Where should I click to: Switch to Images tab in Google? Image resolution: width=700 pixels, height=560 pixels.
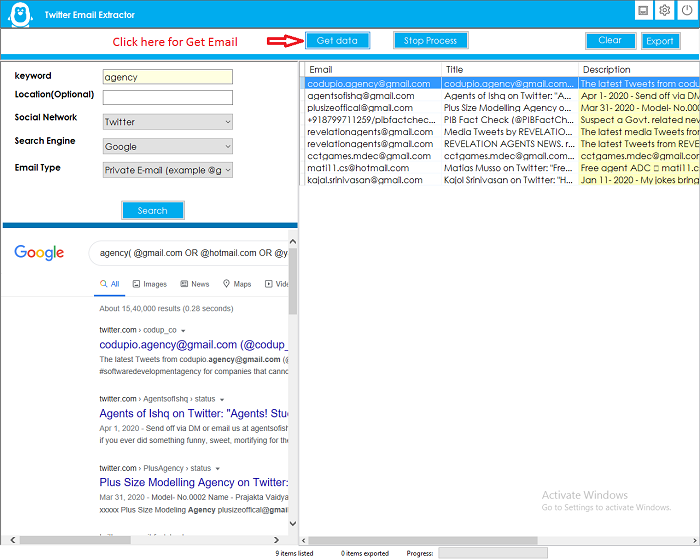click(150, 284)
